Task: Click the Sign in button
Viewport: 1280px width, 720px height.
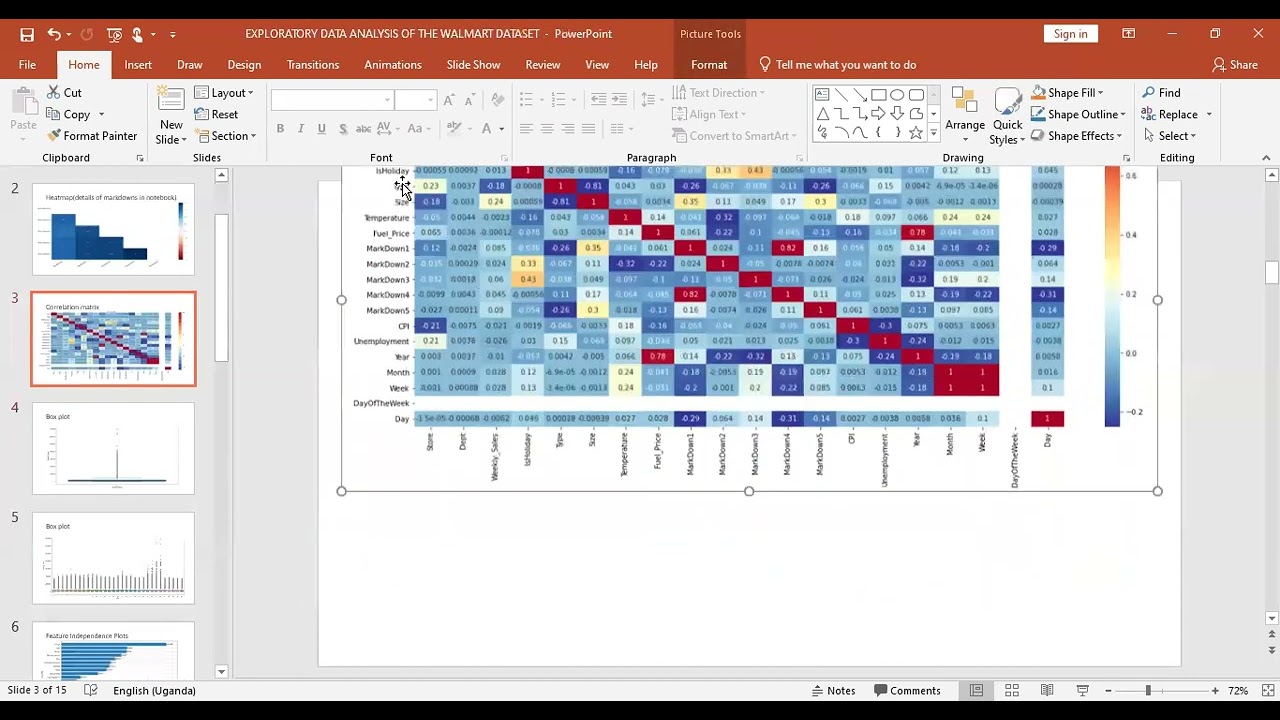Action: tap(1070, 34)
